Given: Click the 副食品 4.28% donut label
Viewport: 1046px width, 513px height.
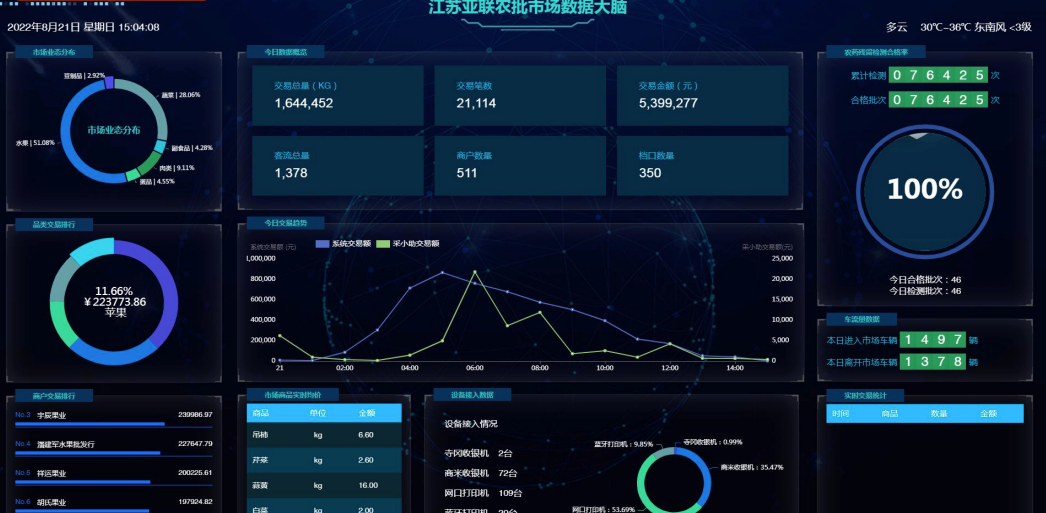Looking at the screenshot, I should point(191,148).
